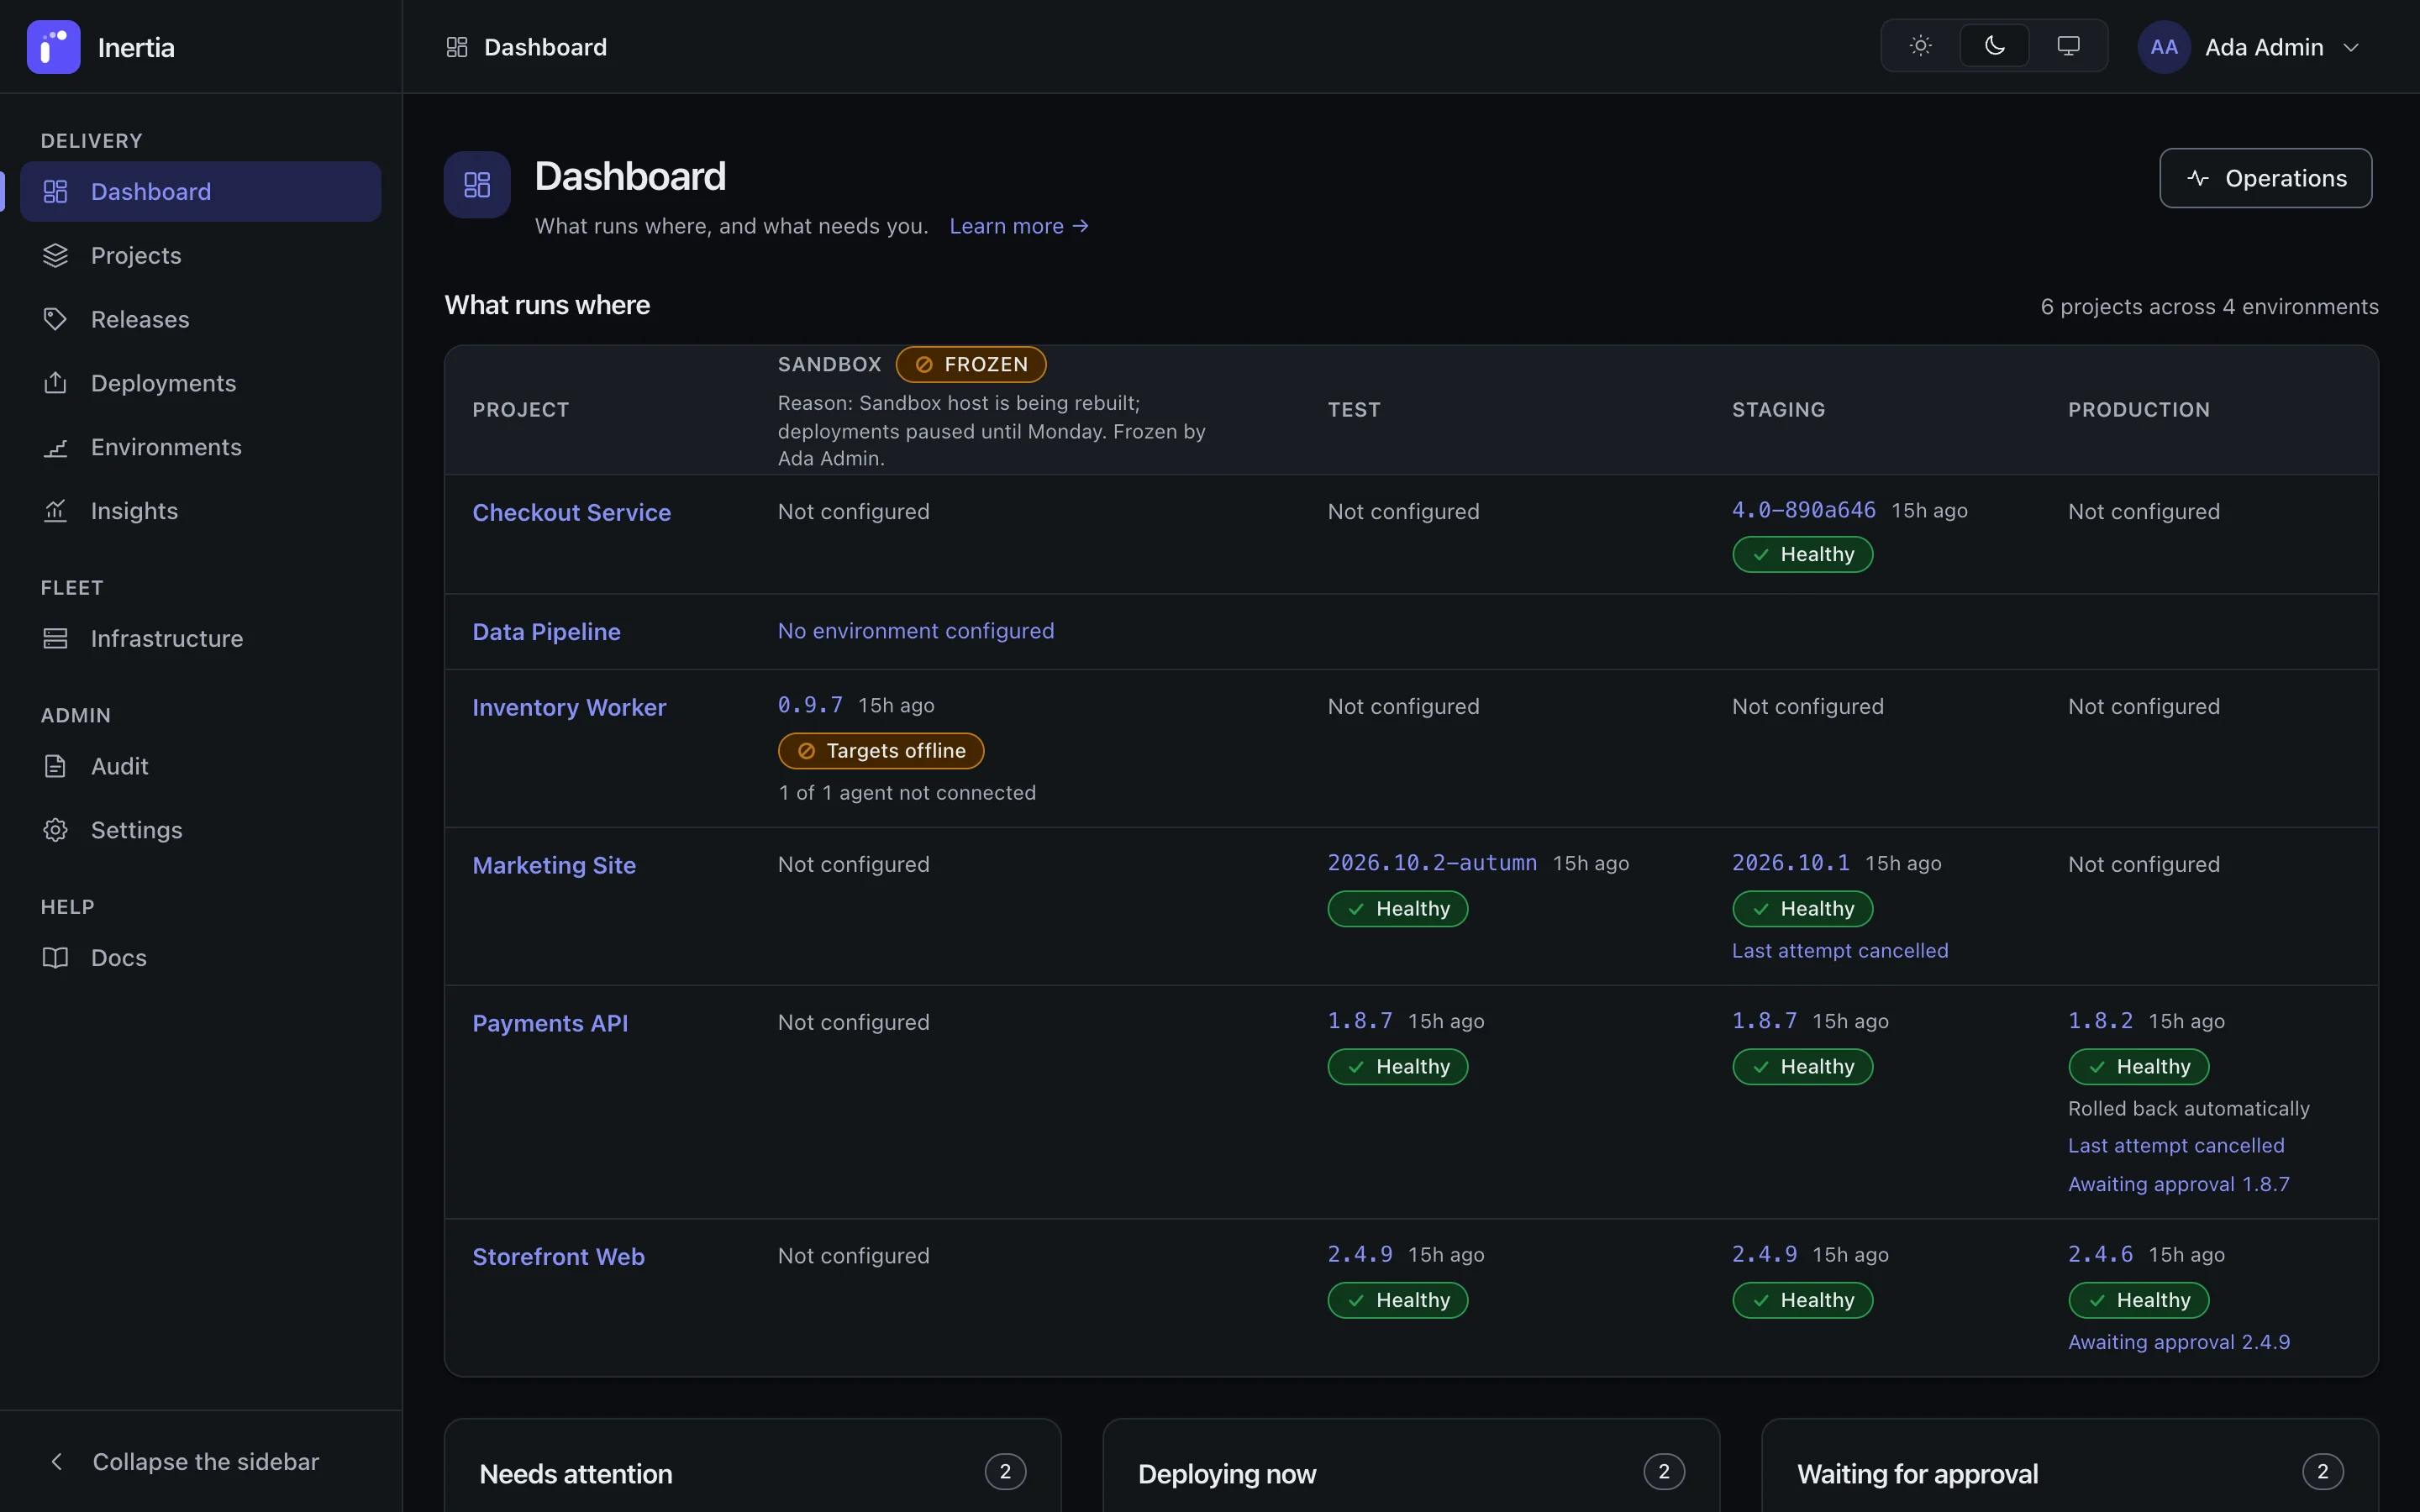
Task: Open Projects from the sidebar
Action: (200, 255)
